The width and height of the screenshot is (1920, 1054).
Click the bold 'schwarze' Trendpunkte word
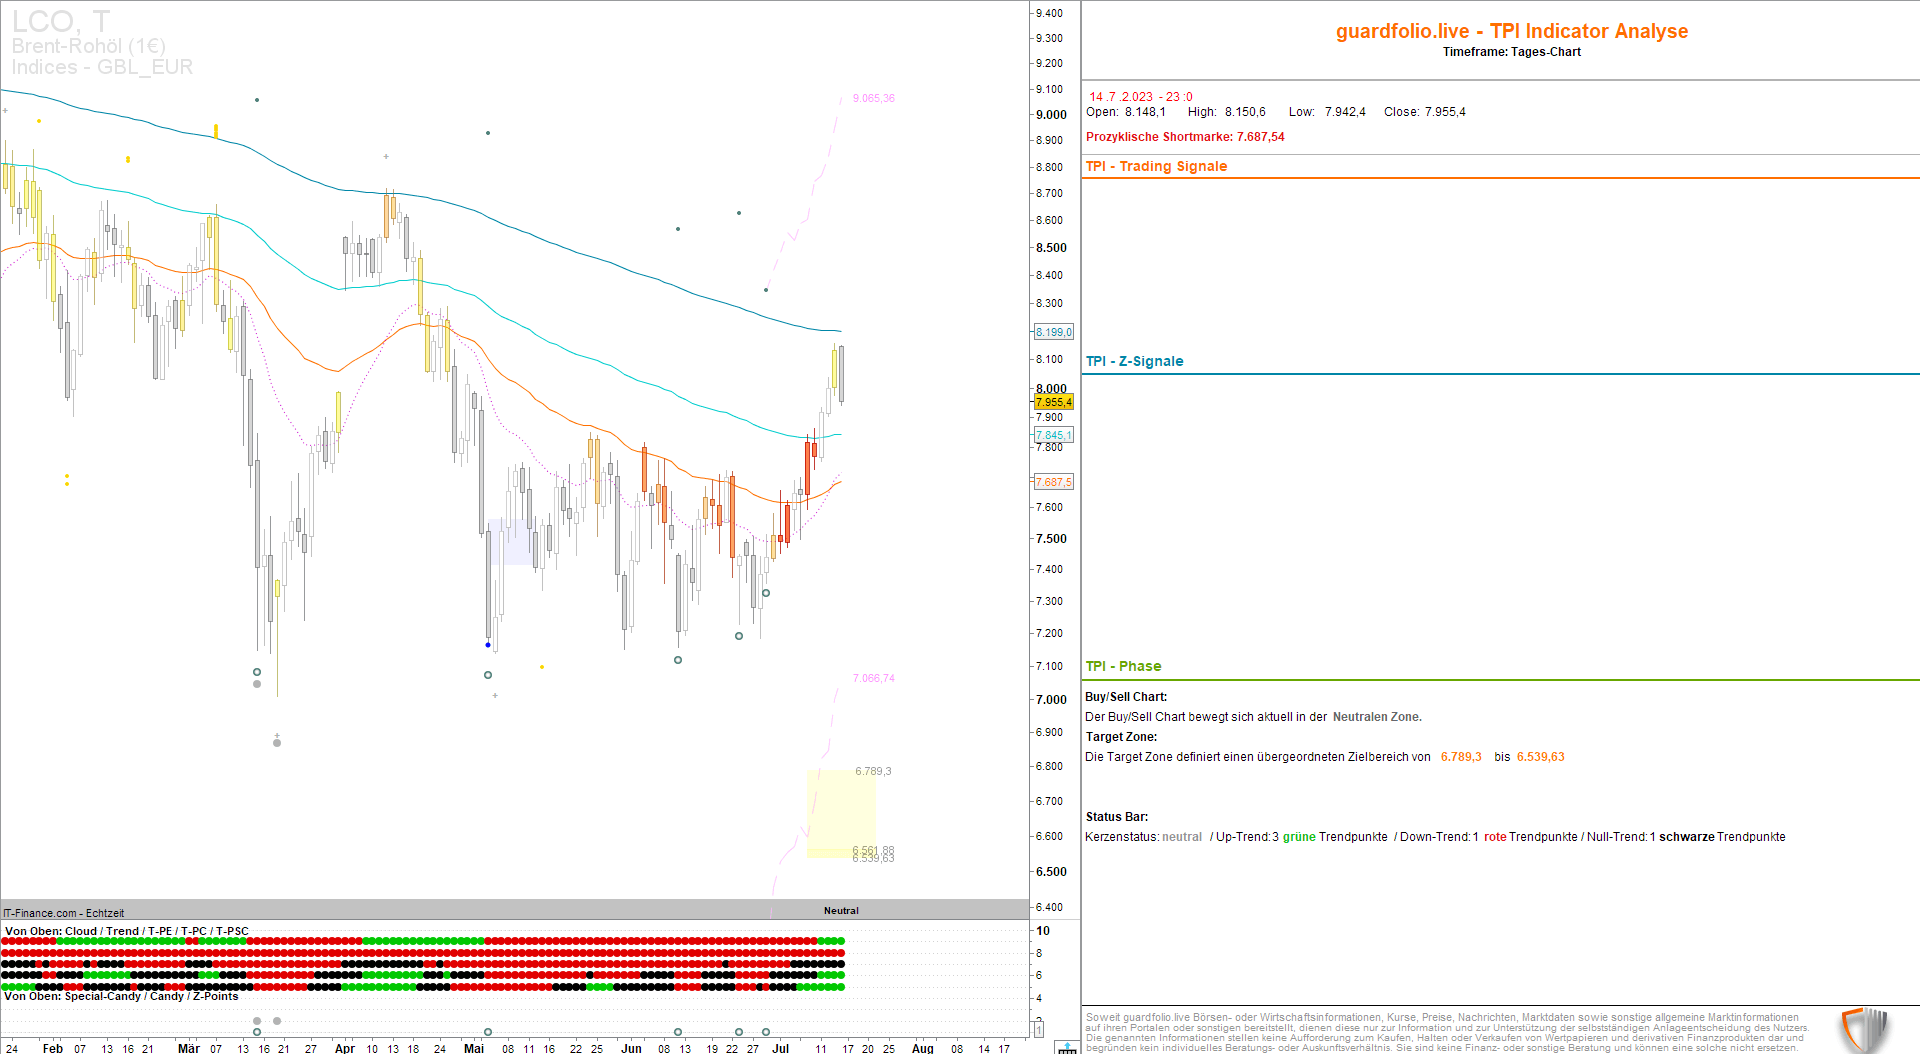[1686, 837]
